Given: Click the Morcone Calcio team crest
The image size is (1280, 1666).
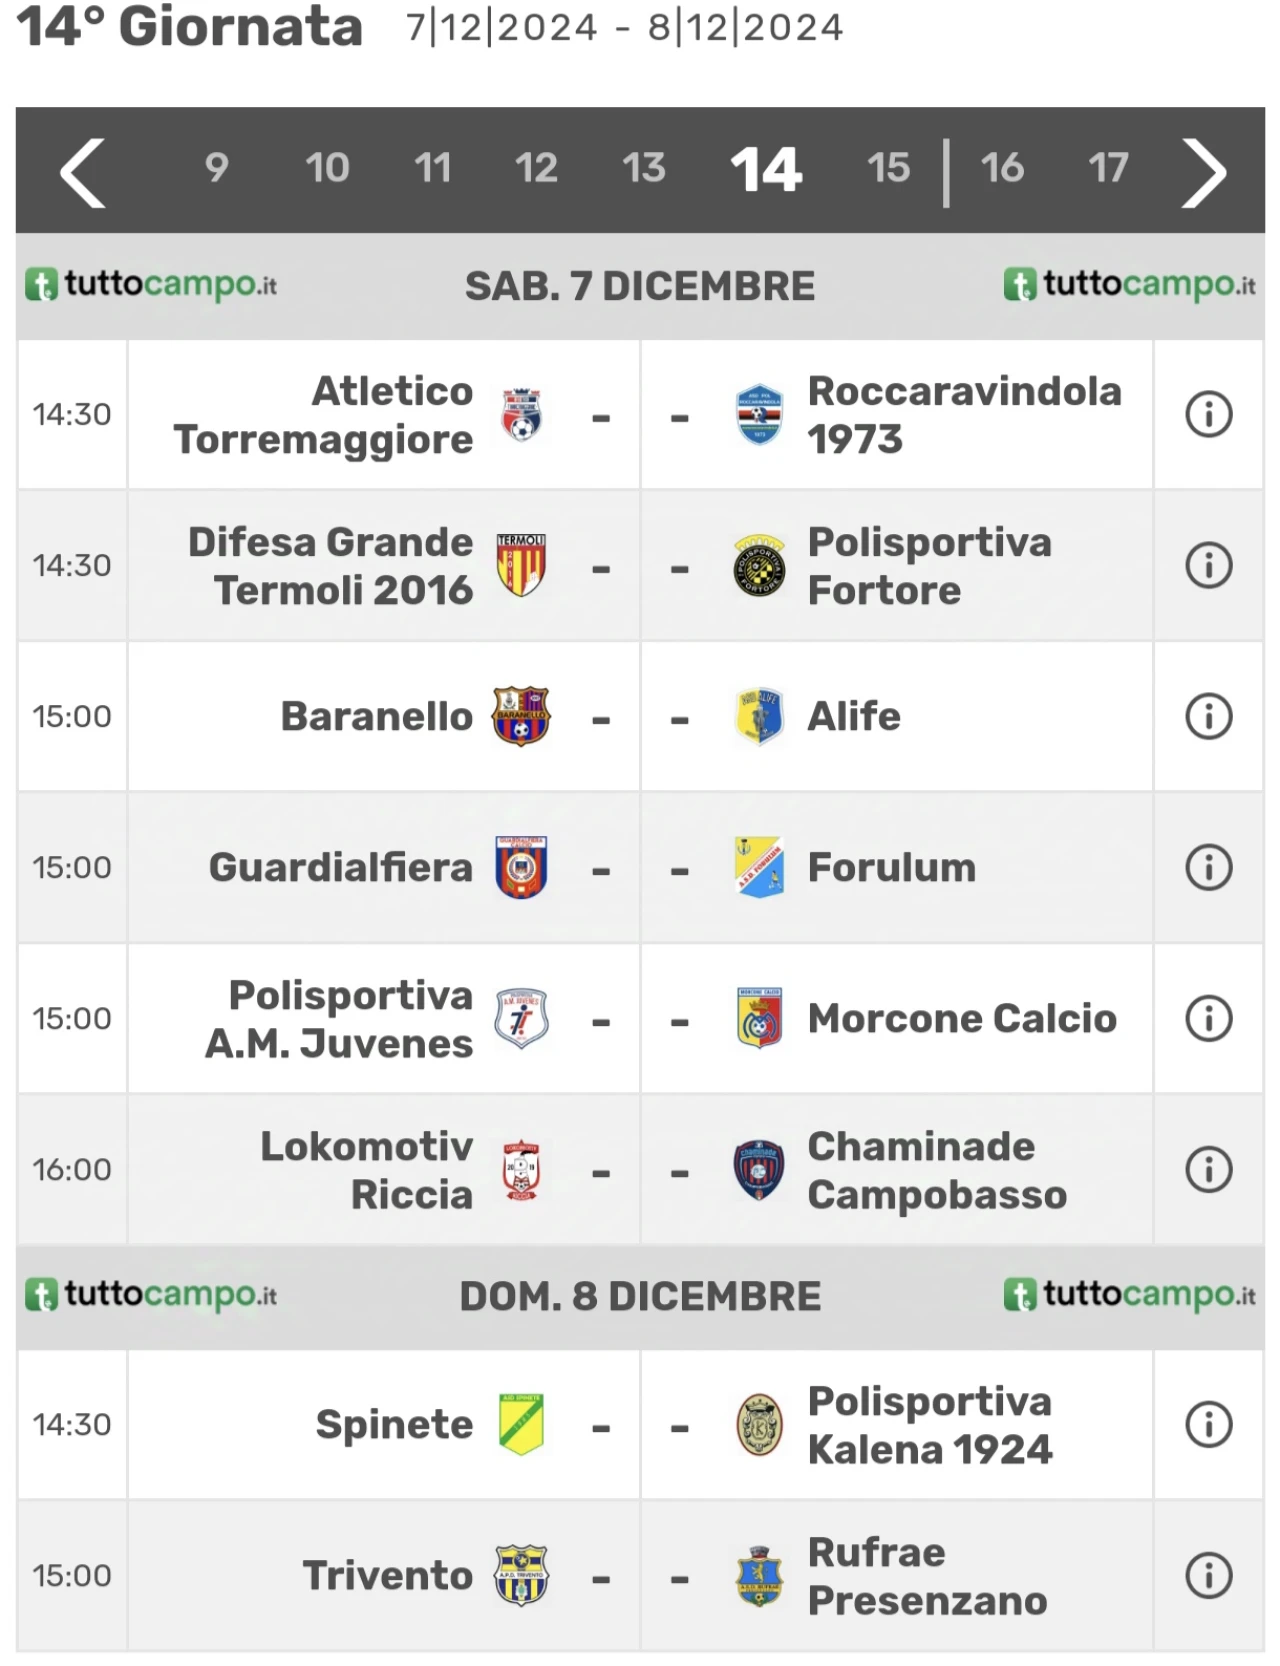Looking at the screenshot, I should point(759,1018).
